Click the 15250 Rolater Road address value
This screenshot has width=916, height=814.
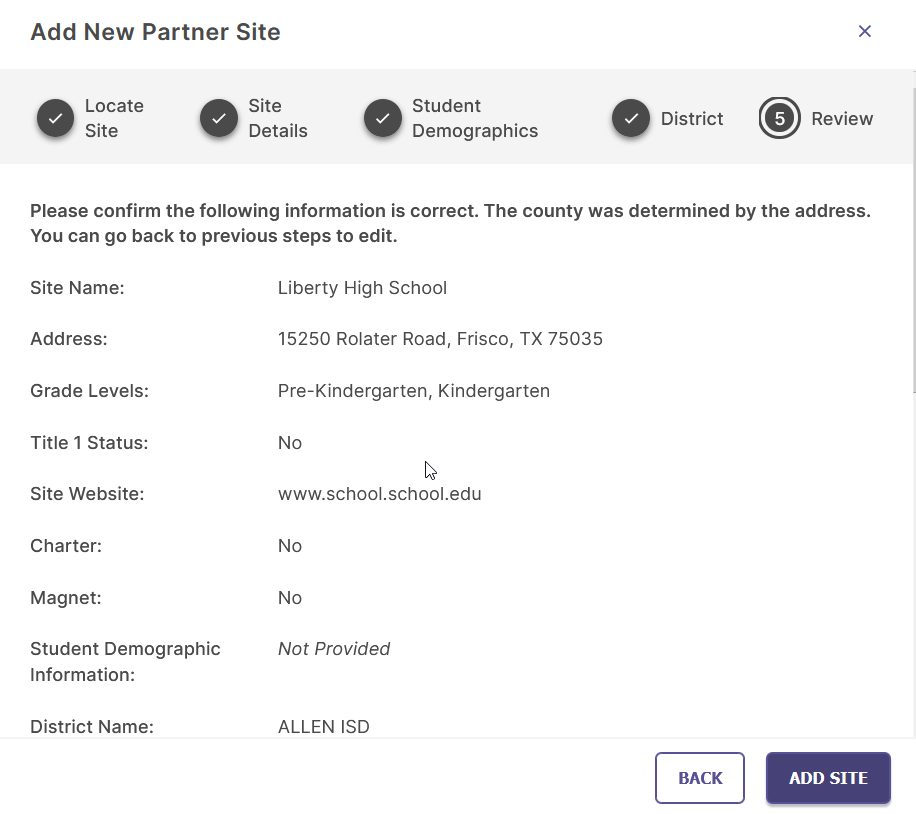440,339
